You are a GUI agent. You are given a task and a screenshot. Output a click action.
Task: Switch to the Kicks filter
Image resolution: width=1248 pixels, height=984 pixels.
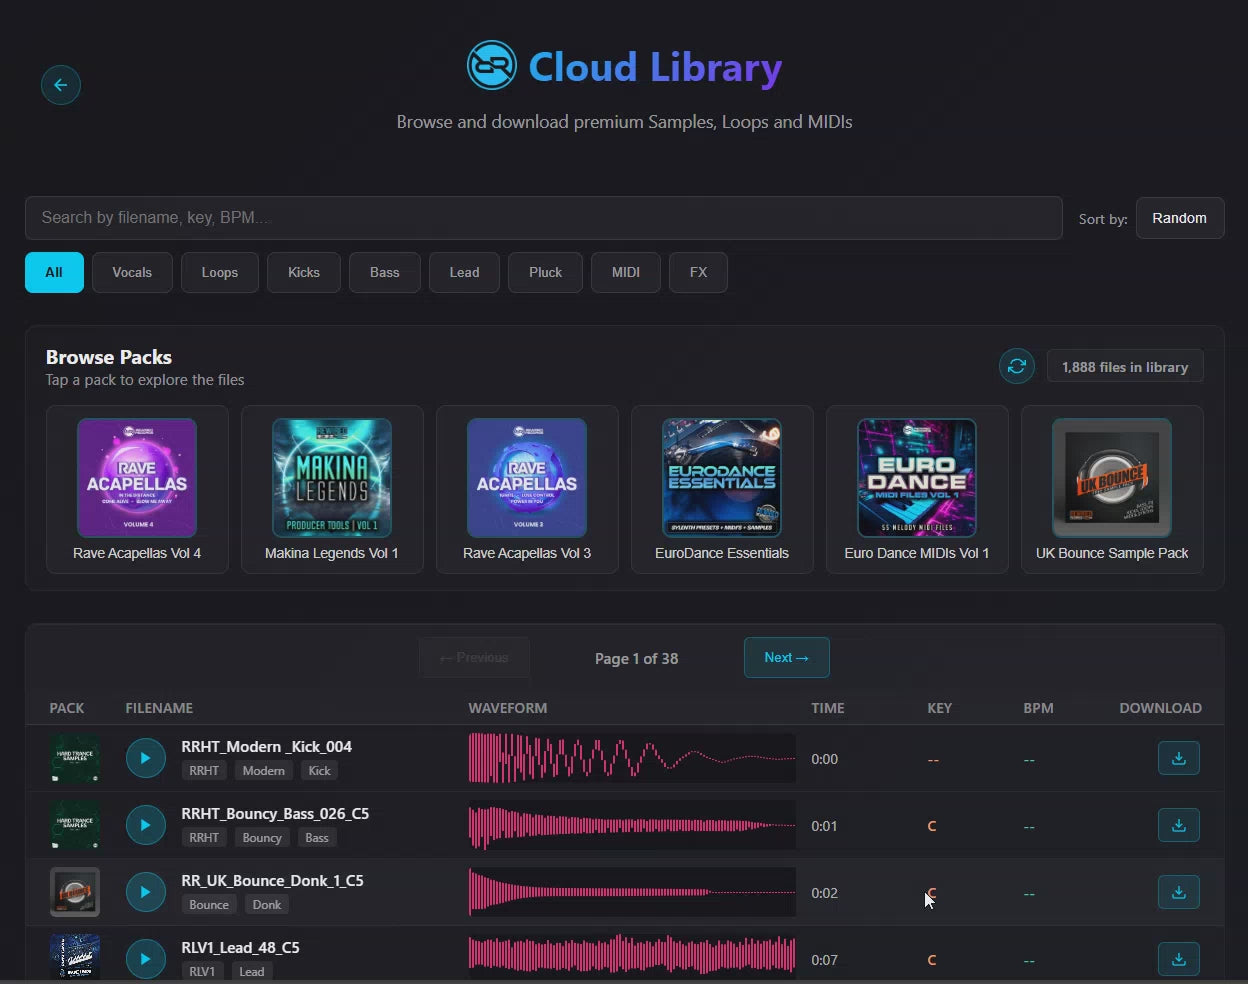304,272
